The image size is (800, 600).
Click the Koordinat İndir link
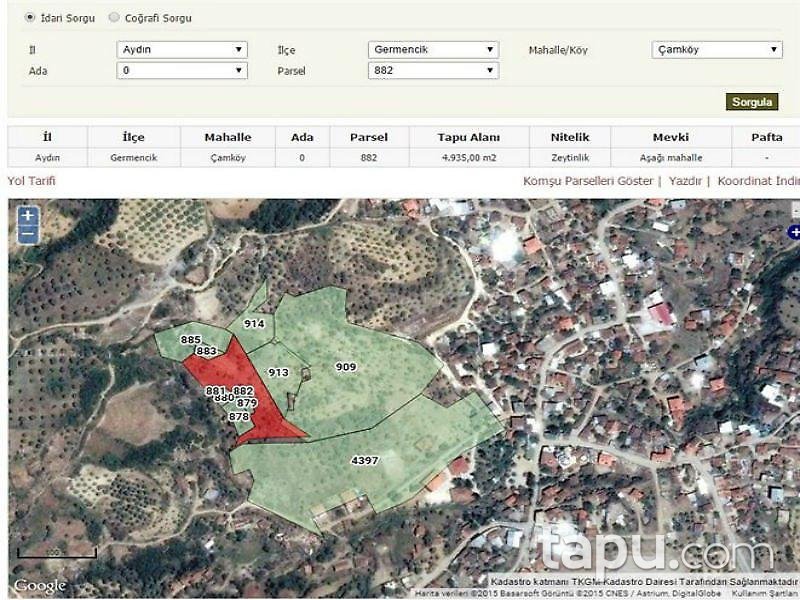click(758, 181)
